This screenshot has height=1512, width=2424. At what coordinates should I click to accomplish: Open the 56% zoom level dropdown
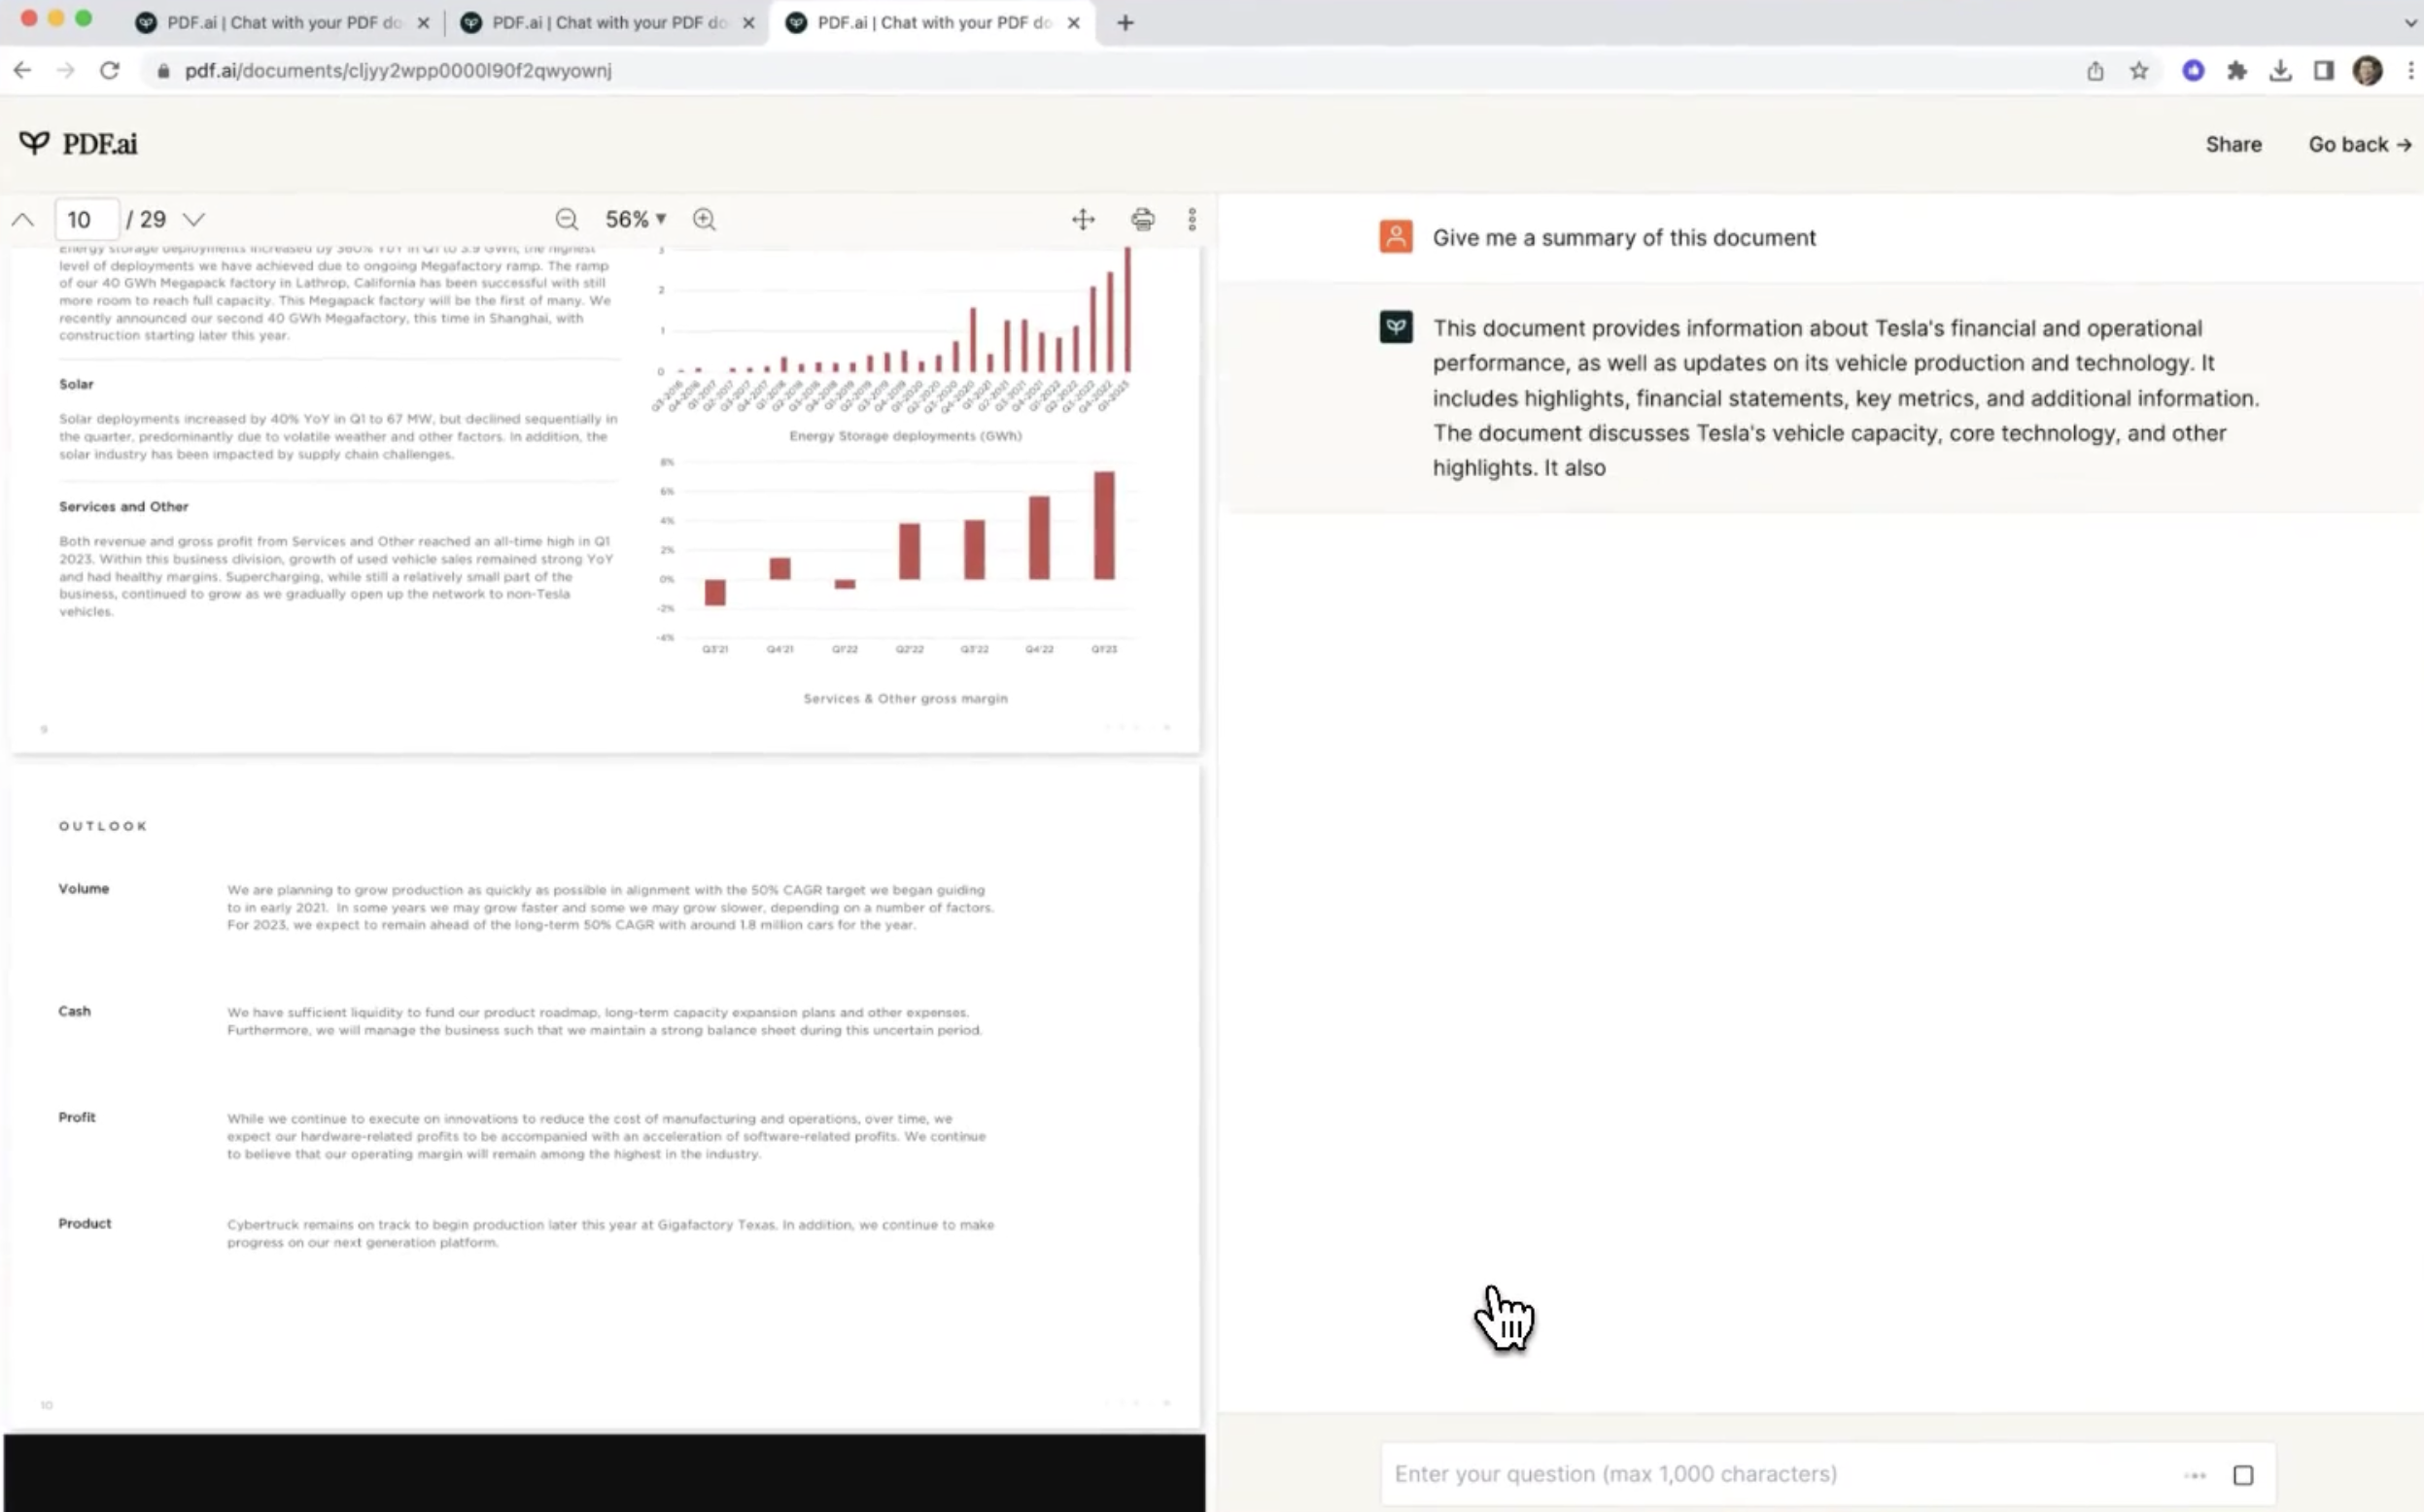636,219
